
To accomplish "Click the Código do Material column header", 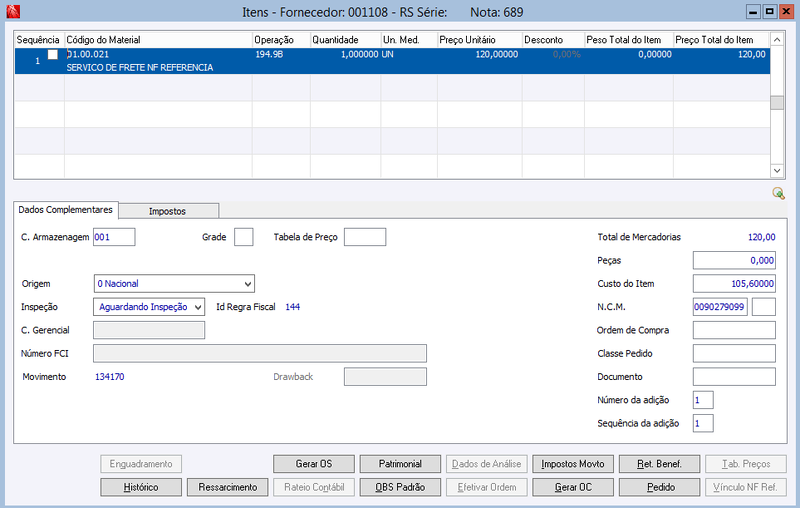I will [158, 40].
